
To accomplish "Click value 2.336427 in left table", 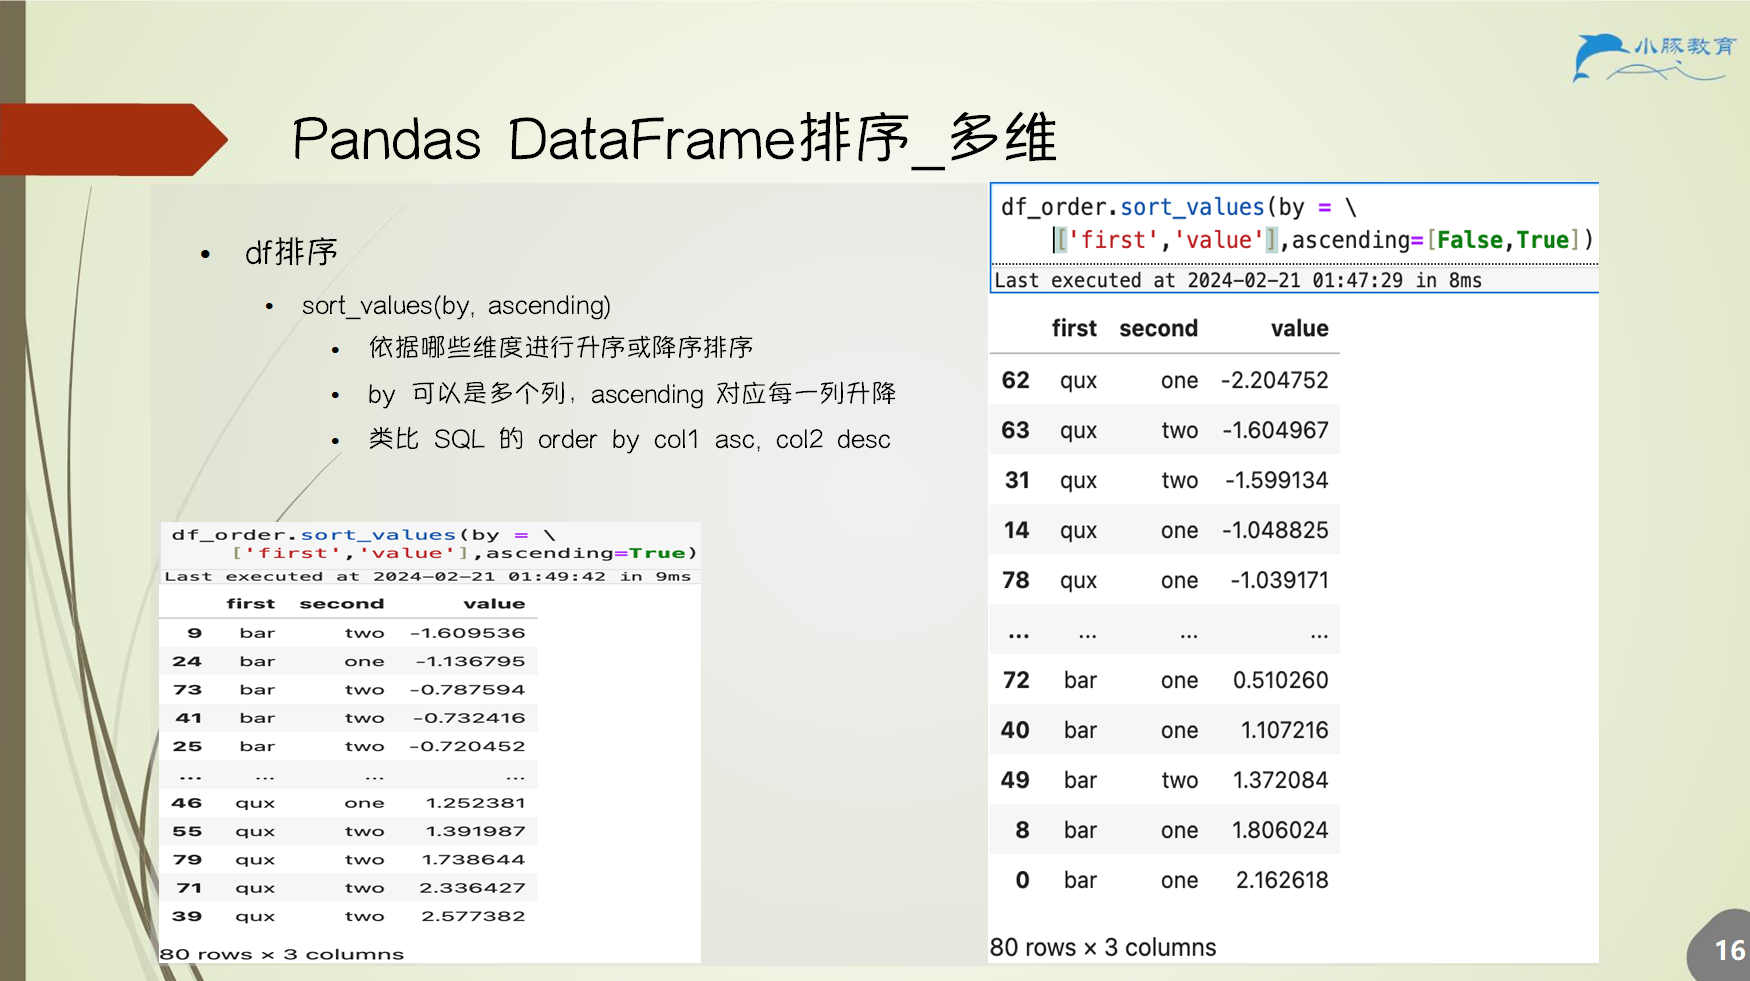I will [472, 888].
